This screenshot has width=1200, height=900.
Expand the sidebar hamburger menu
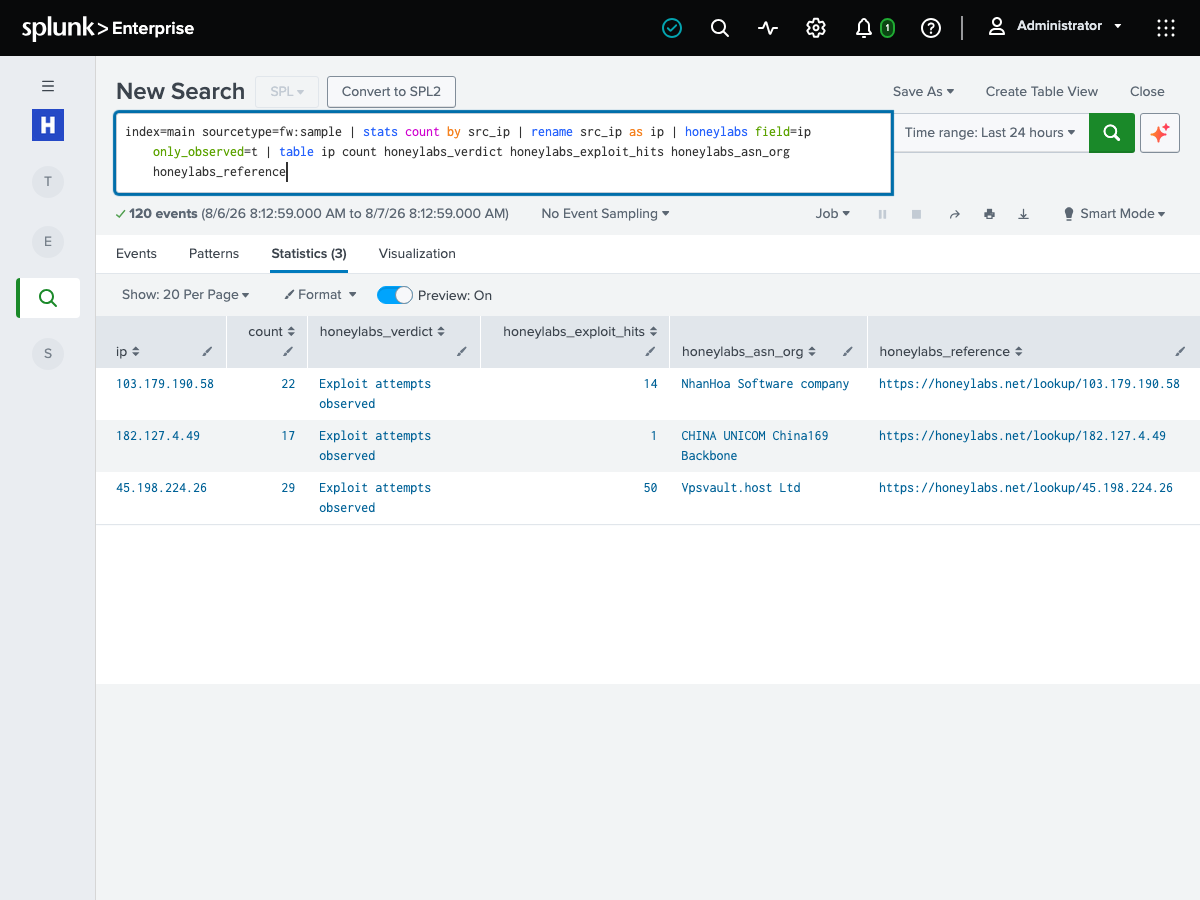pos(48,86)
